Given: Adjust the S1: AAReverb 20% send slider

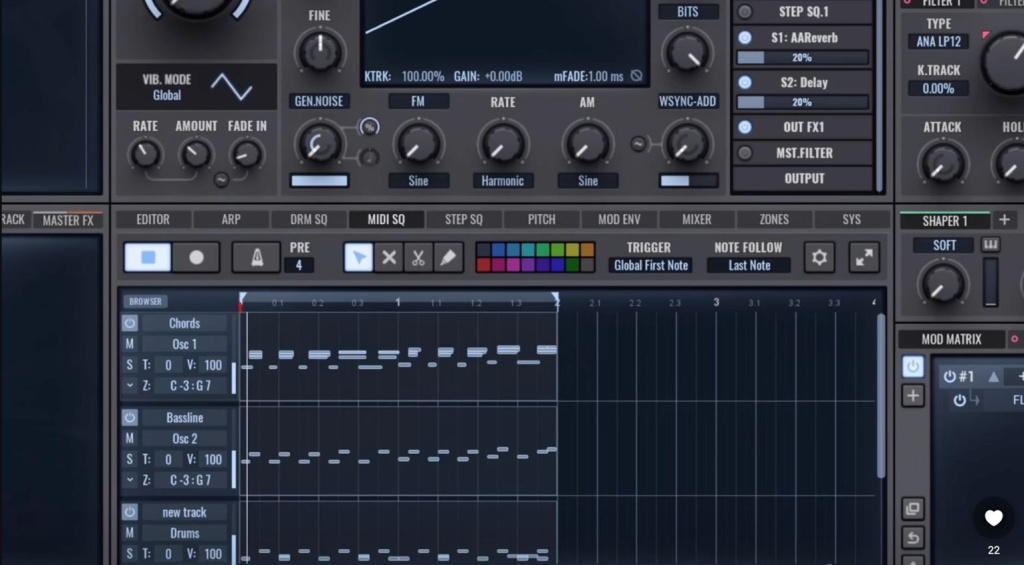Looking at the screenshot, I should pyautogui.click(x=803, y=57).
